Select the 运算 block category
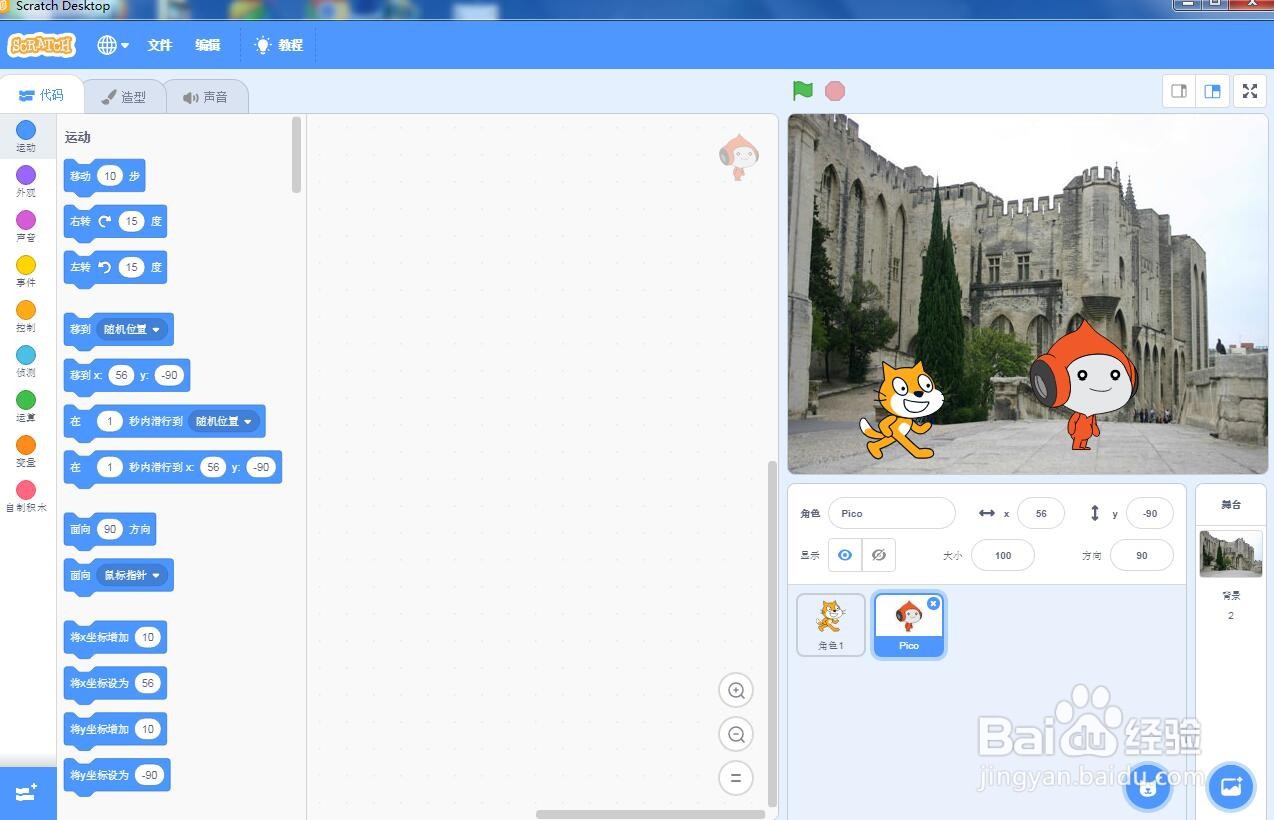Viewport: 1274px width, 820px height. (26, 406)
